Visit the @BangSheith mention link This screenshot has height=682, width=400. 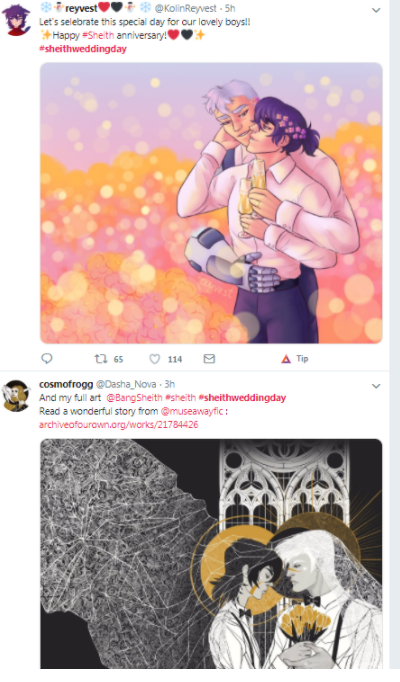tap(134, 398)
